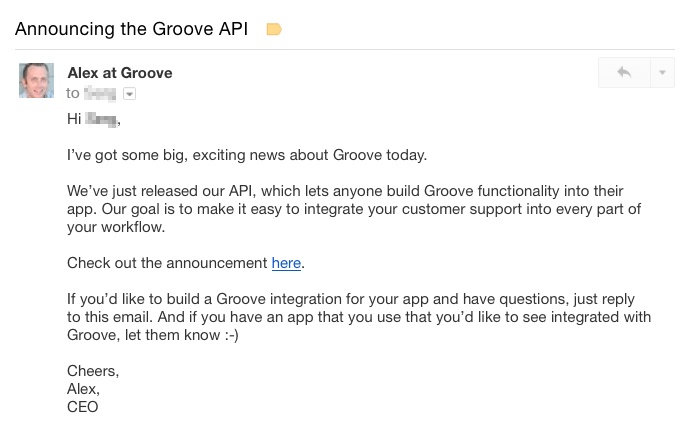Click the reply arrow button
Viewport: 690px width, 430px height.
pos(624,73)
